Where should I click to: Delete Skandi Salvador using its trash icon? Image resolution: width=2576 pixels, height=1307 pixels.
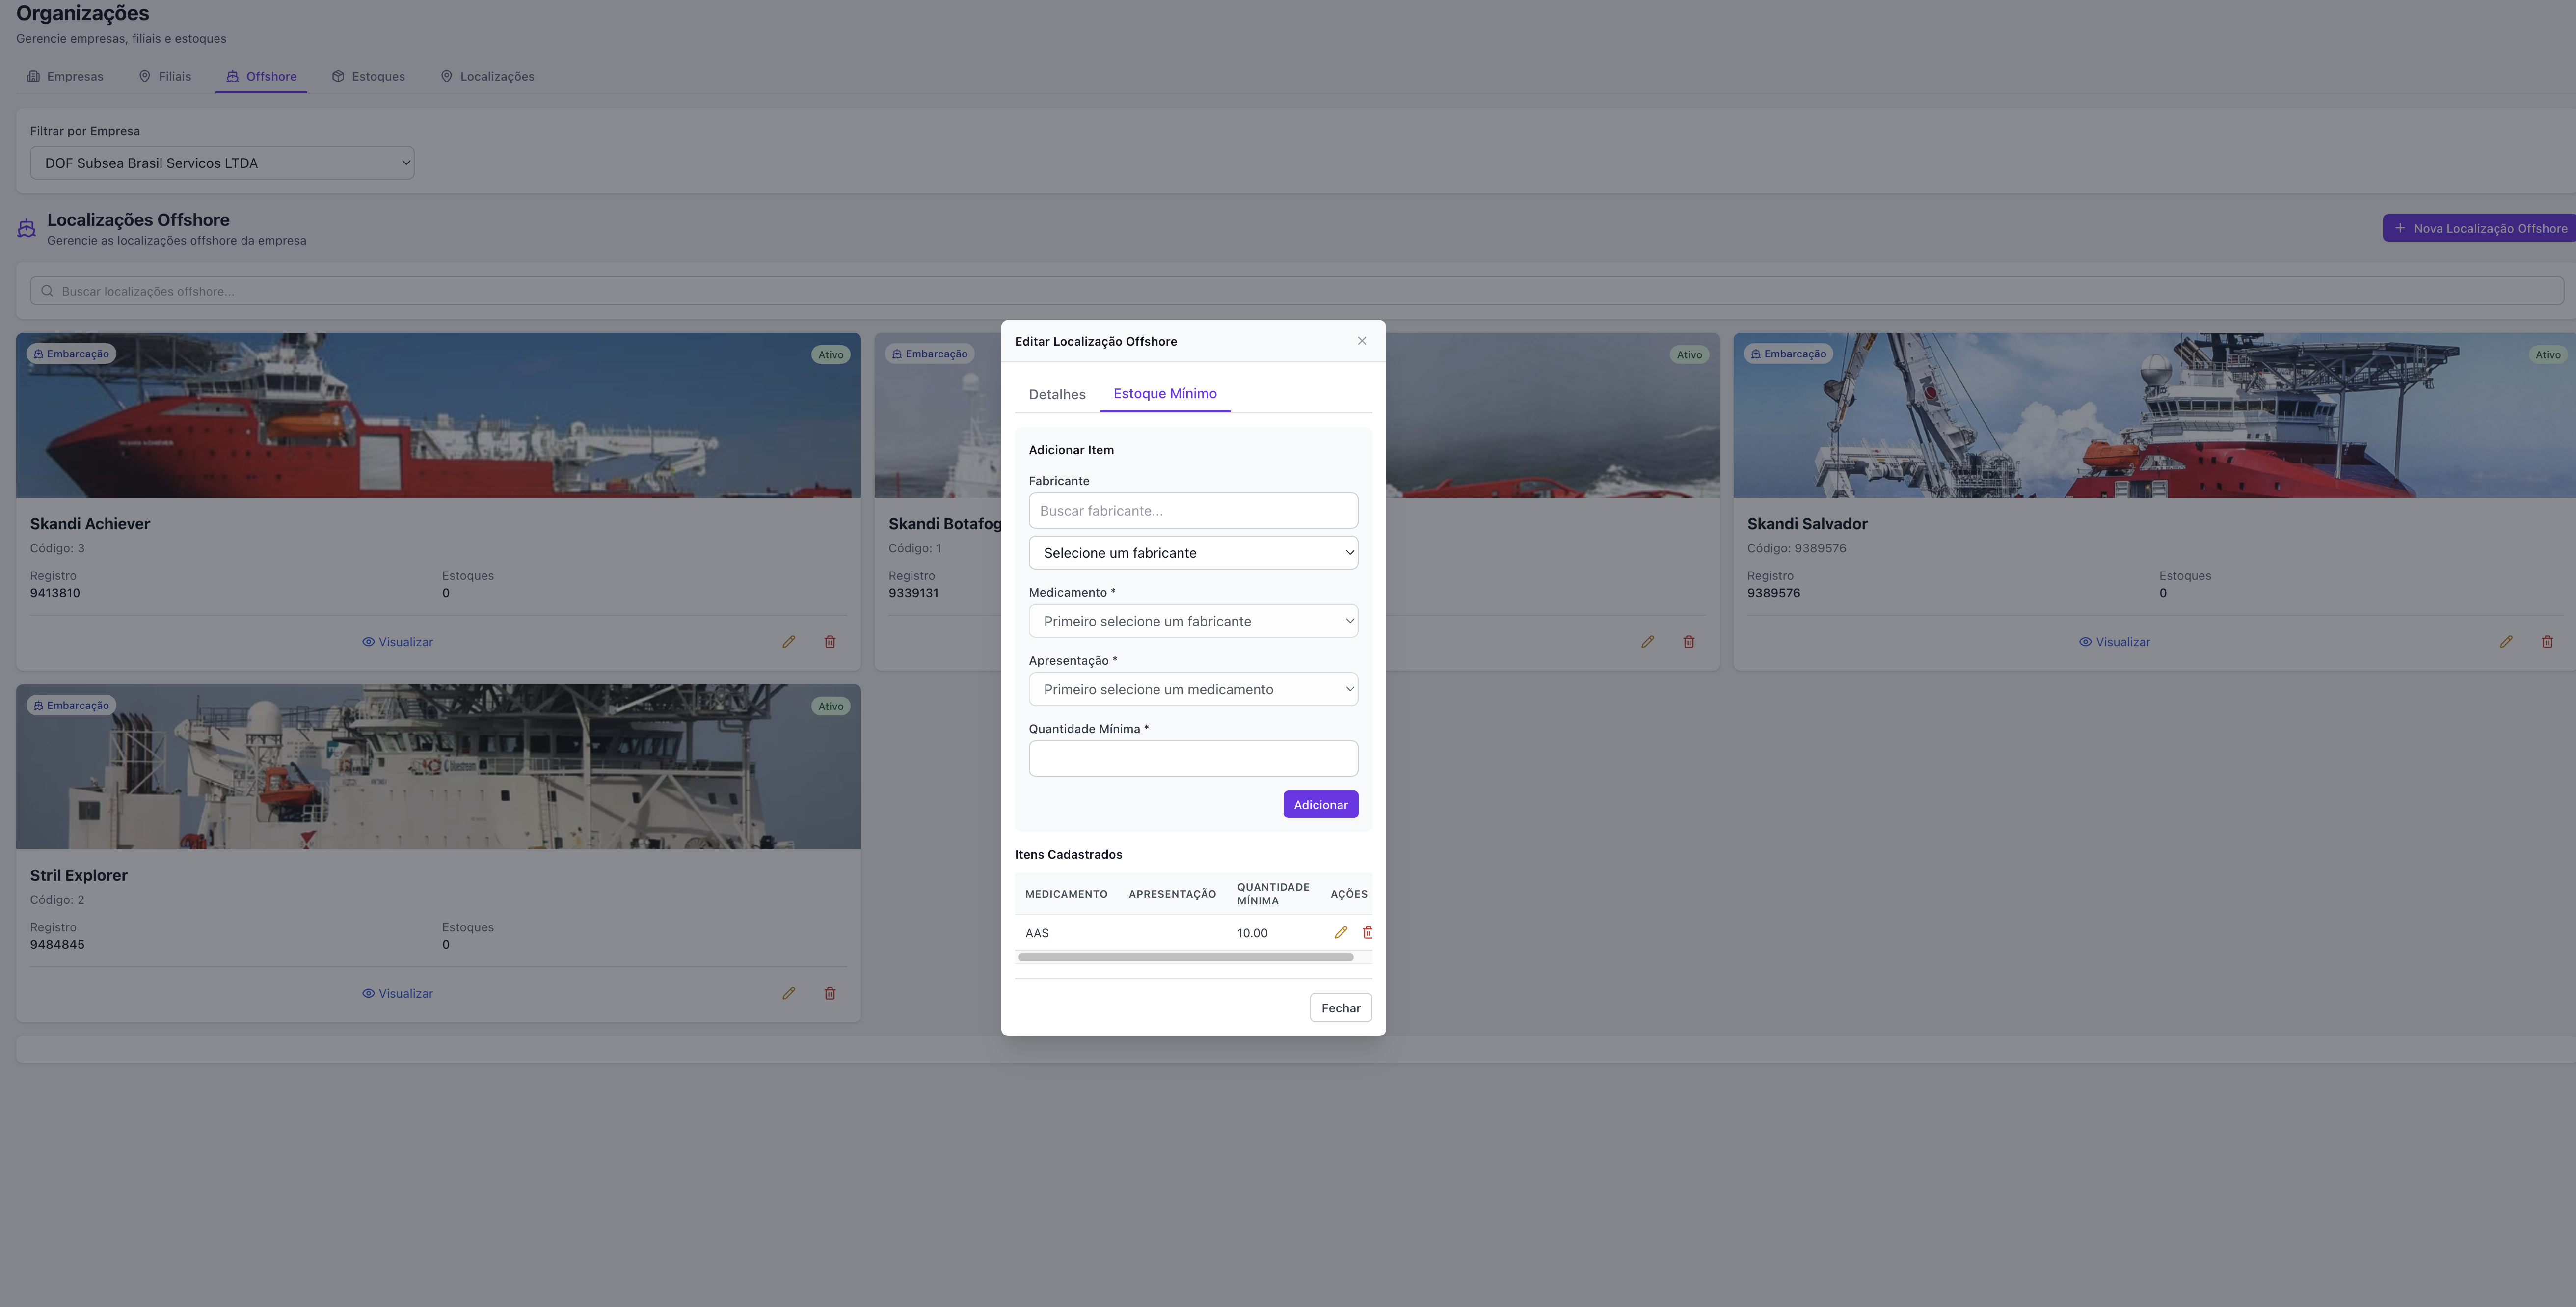pyautogui.click(x=2547, y=641)
